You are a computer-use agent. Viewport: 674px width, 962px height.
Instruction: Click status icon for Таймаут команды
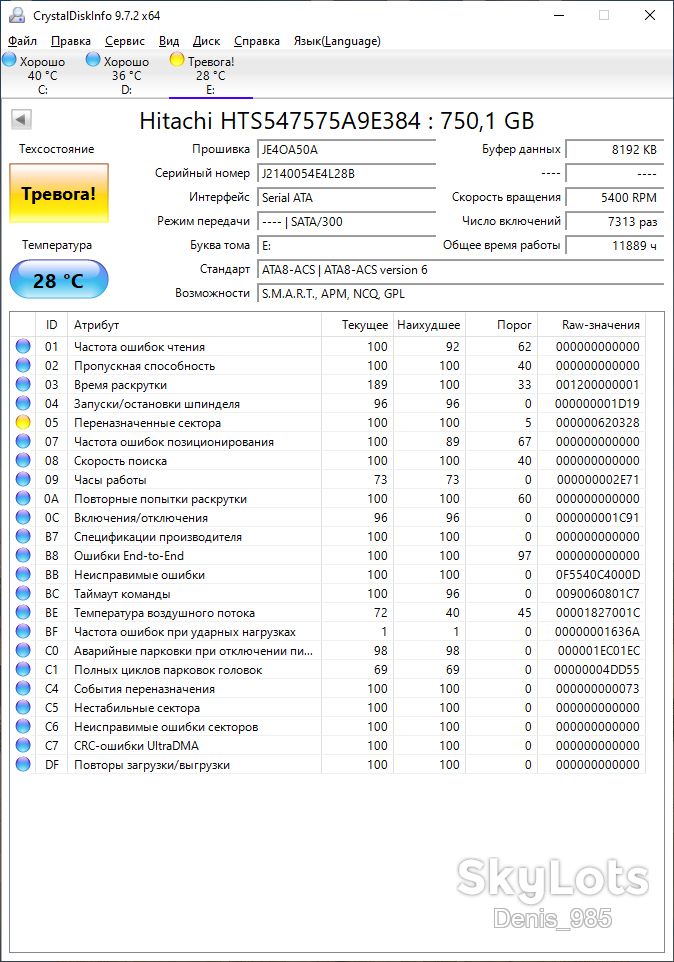pyautogui.click(x=23, y=593)
